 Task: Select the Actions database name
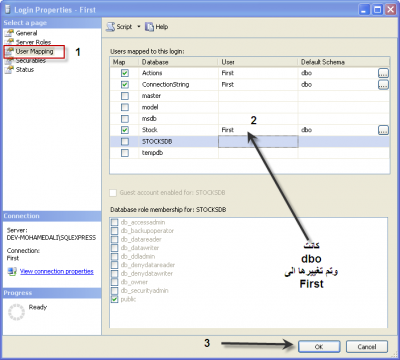[x=152, y=73]
